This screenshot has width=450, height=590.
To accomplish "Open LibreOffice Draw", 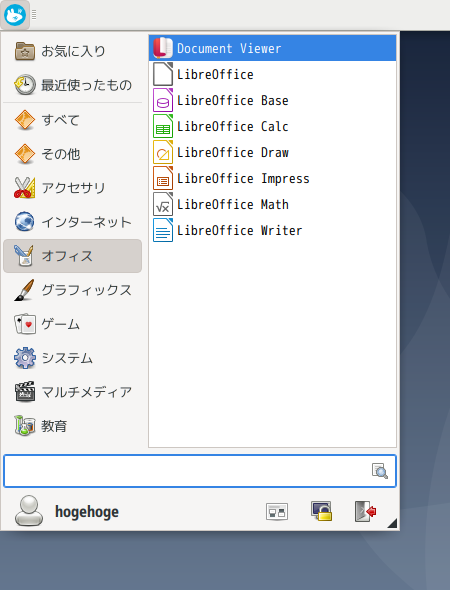I will [x=272, y=152].
